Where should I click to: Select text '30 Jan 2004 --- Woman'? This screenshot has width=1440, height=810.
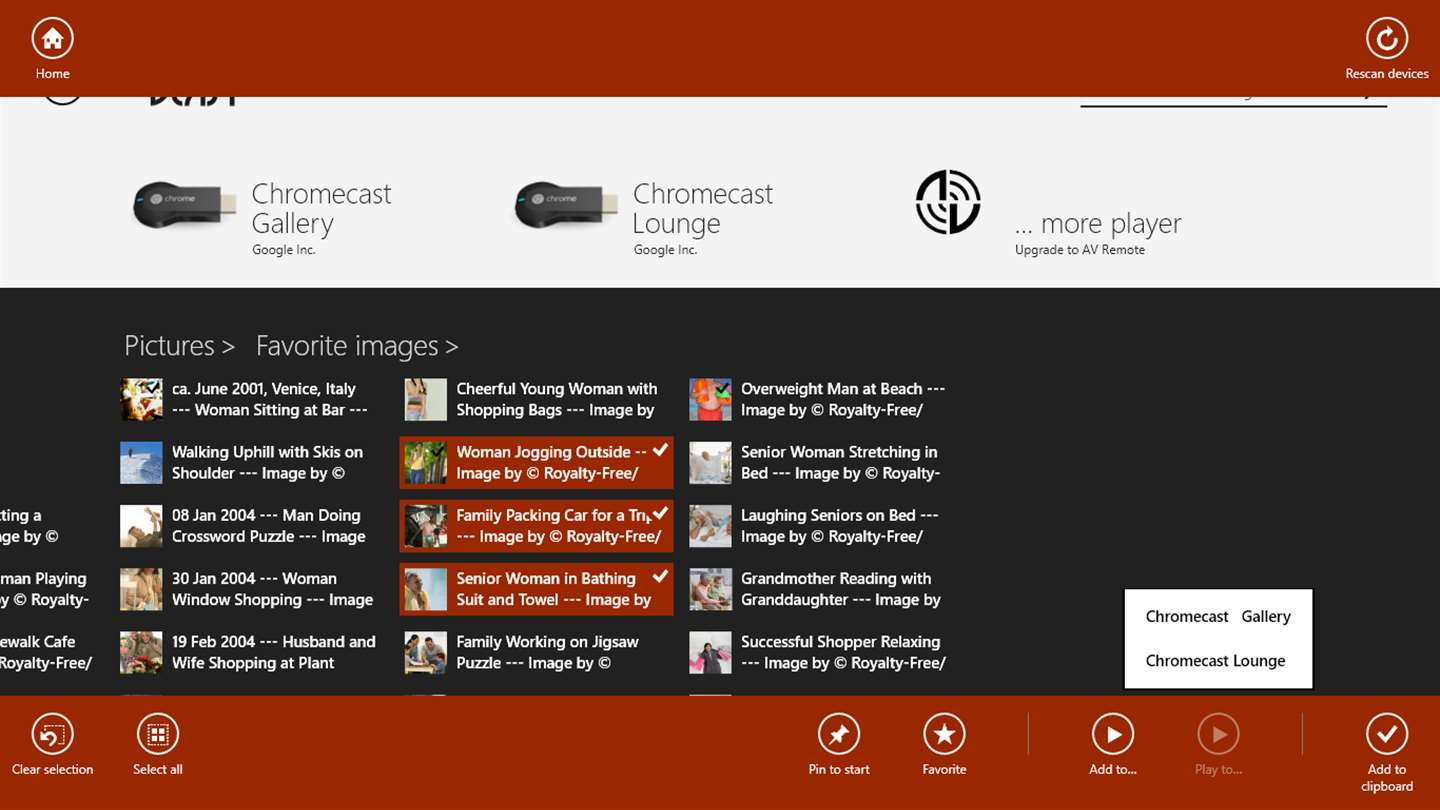[x=254, y=579]
